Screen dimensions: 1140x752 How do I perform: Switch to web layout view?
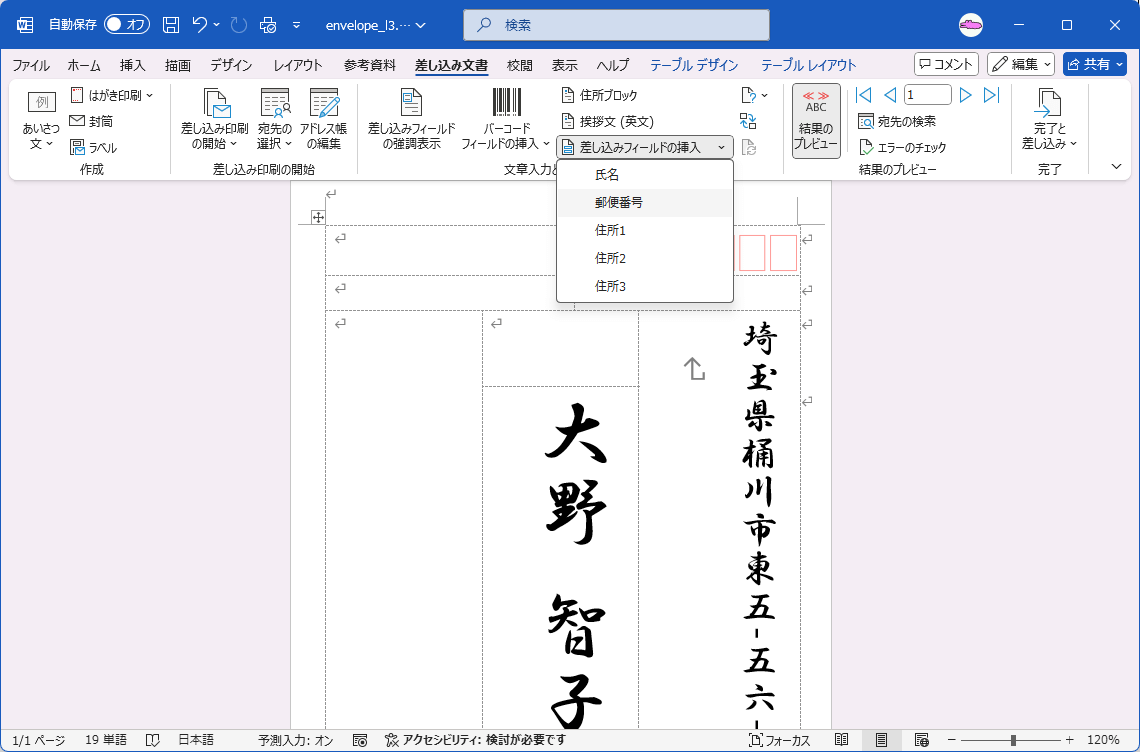pos(922,740)
